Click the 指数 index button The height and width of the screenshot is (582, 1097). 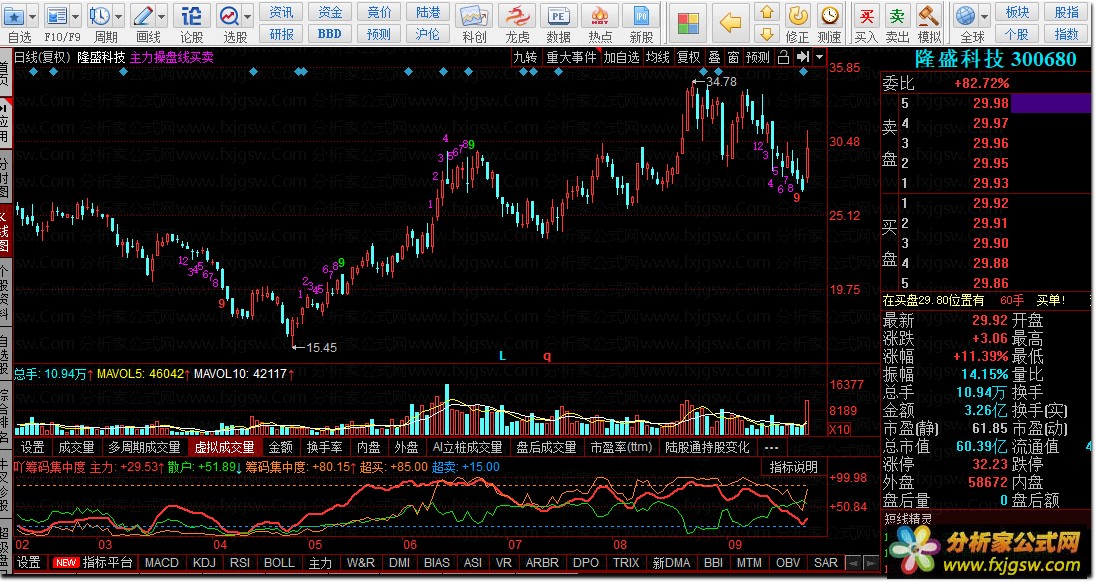[1066, 34]
